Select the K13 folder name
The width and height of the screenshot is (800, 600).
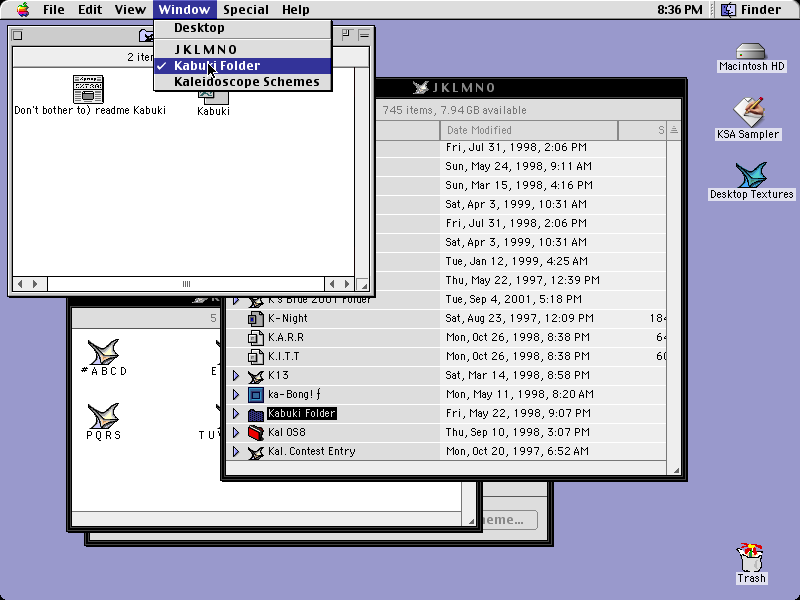coord(279,376)
